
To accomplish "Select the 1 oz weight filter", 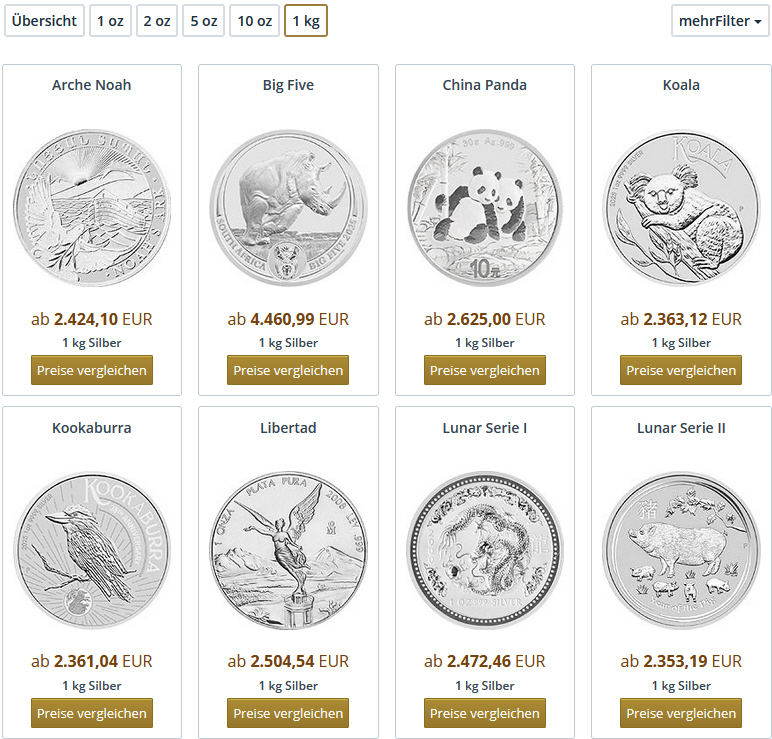I will [110, 20].
